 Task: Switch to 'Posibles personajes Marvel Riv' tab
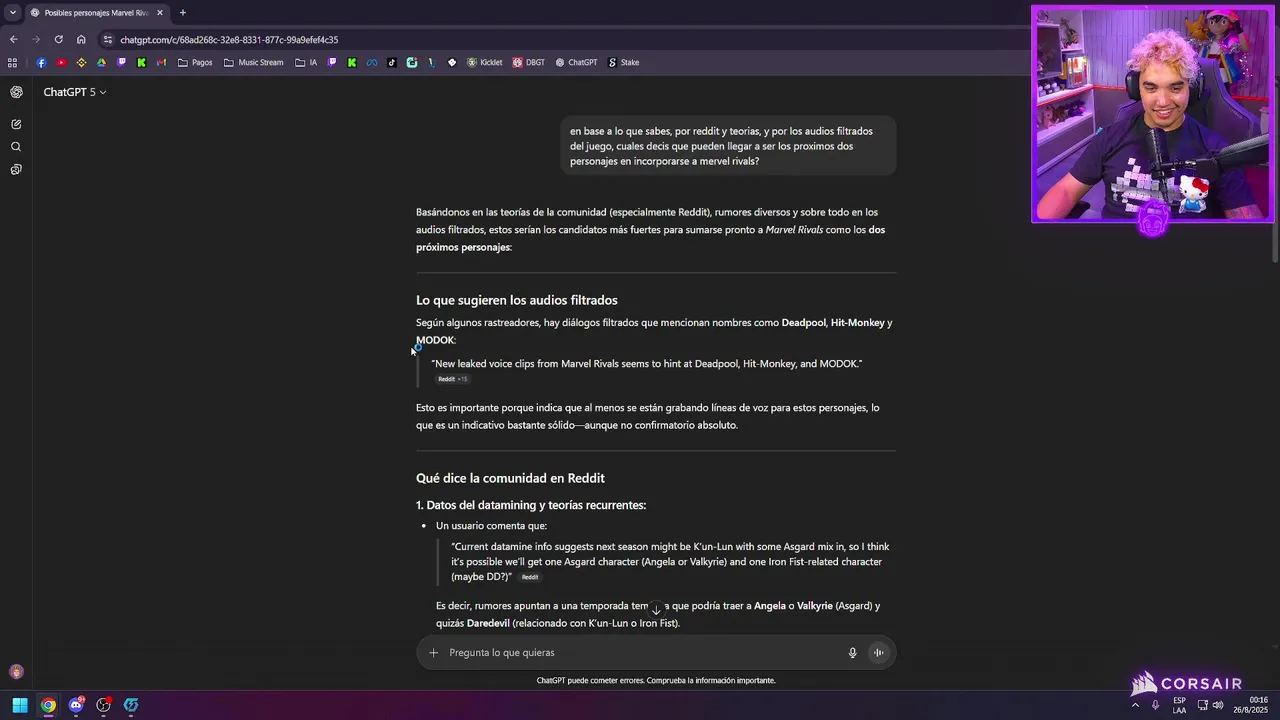(96, 13)
